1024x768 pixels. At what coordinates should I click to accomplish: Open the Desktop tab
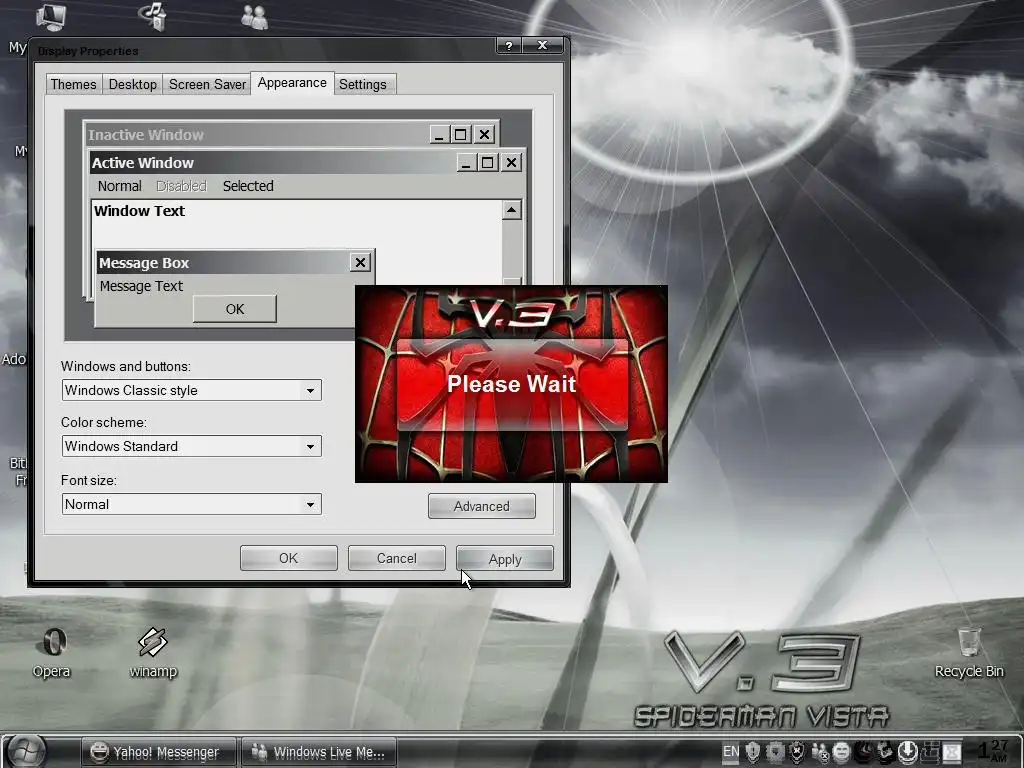click(x=133, y=84)
